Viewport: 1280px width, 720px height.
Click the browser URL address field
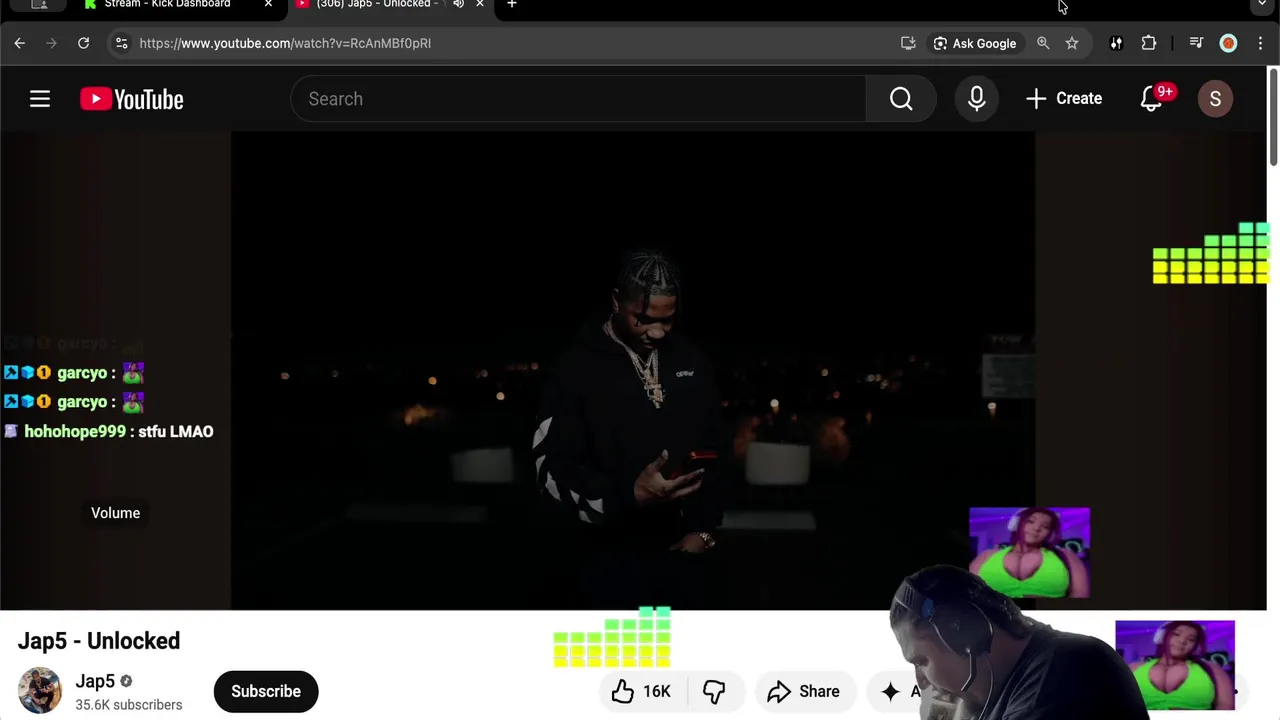[x=510, y=43]
